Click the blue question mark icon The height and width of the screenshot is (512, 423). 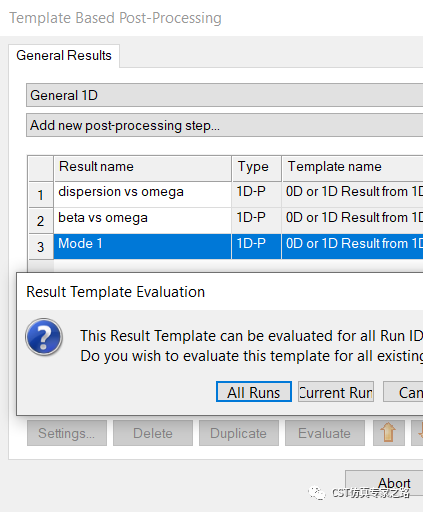click(x=44, y=337)
